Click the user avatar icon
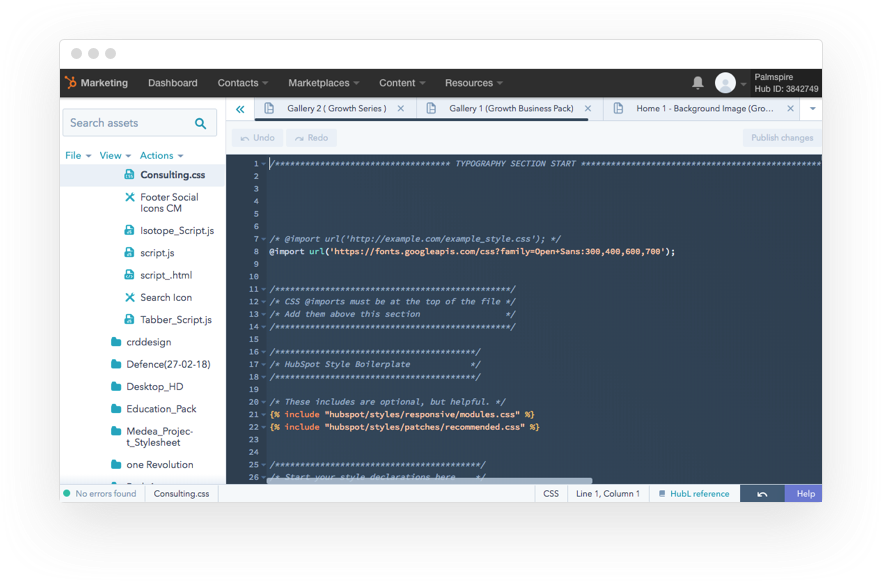 [x=726, y=83]
